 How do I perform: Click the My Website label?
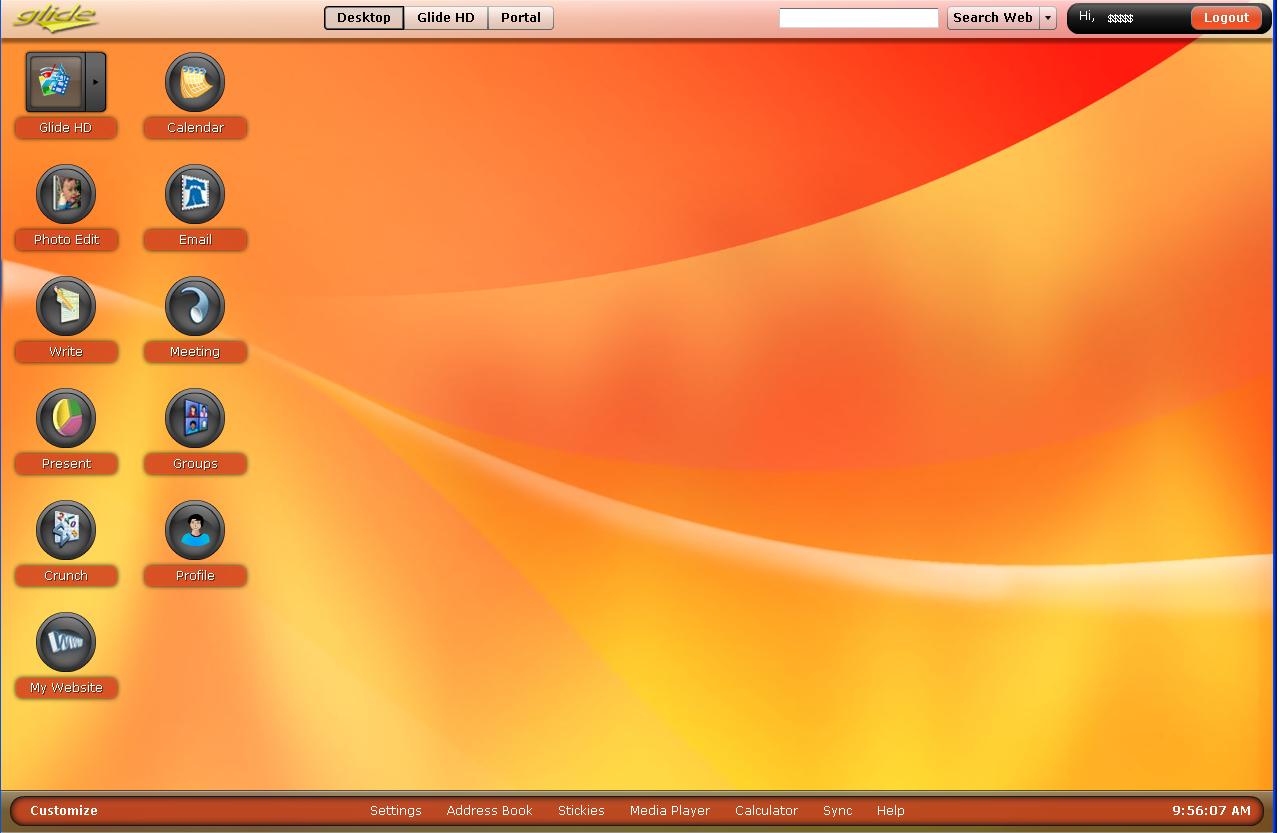(66, 688)
